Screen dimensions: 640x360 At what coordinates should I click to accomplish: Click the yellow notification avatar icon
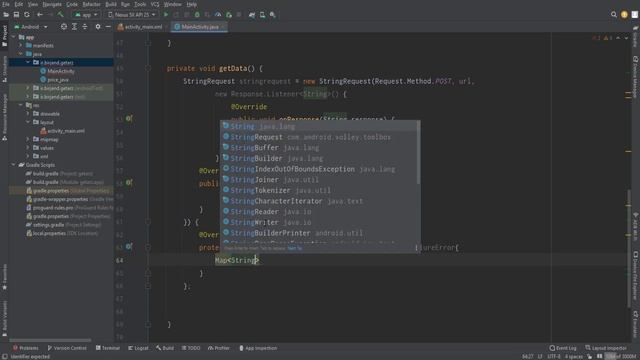624,15
